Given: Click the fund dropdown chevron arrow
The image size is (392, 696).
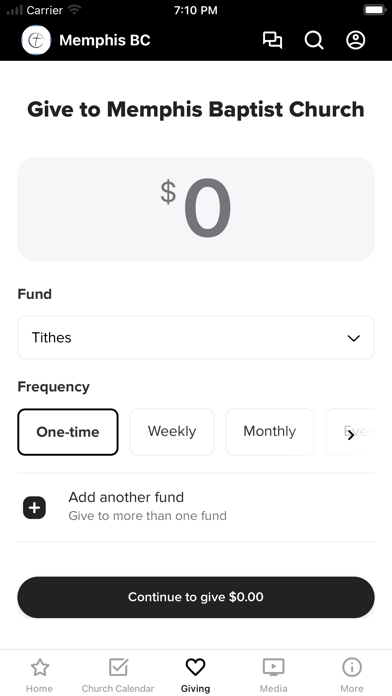Looking at the screenshot, I should click(353, 338).
